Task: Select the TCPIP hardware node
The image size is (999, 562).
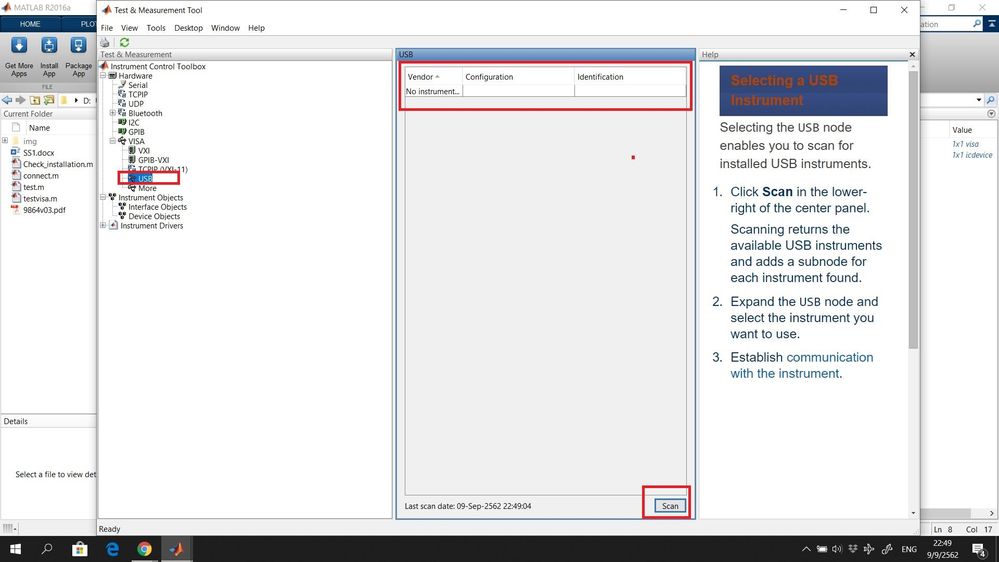Action: pyautogui.click(x=138, y=94)
